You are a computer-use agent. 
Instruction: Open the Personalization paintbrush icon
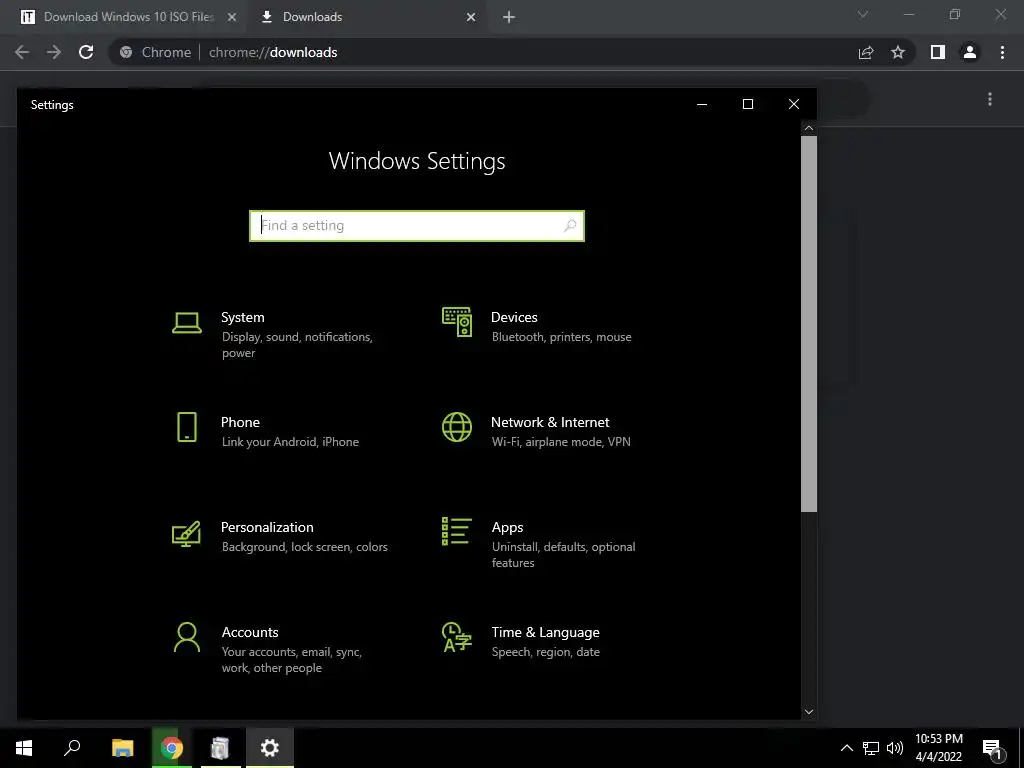[187, 533]
